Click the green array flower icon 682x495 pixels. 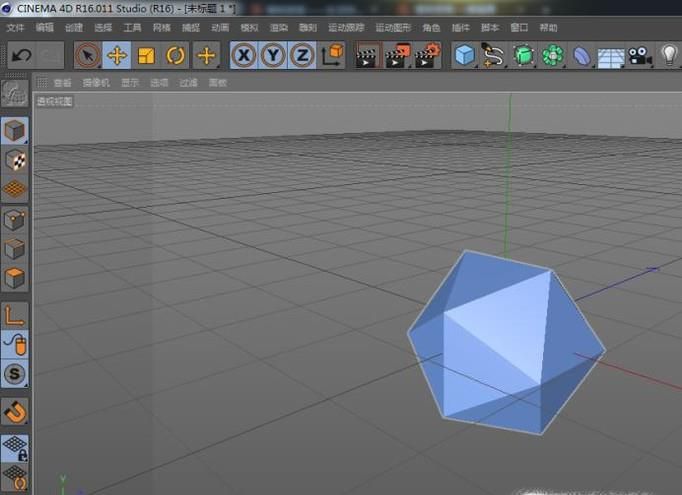[x=552, y=55]
